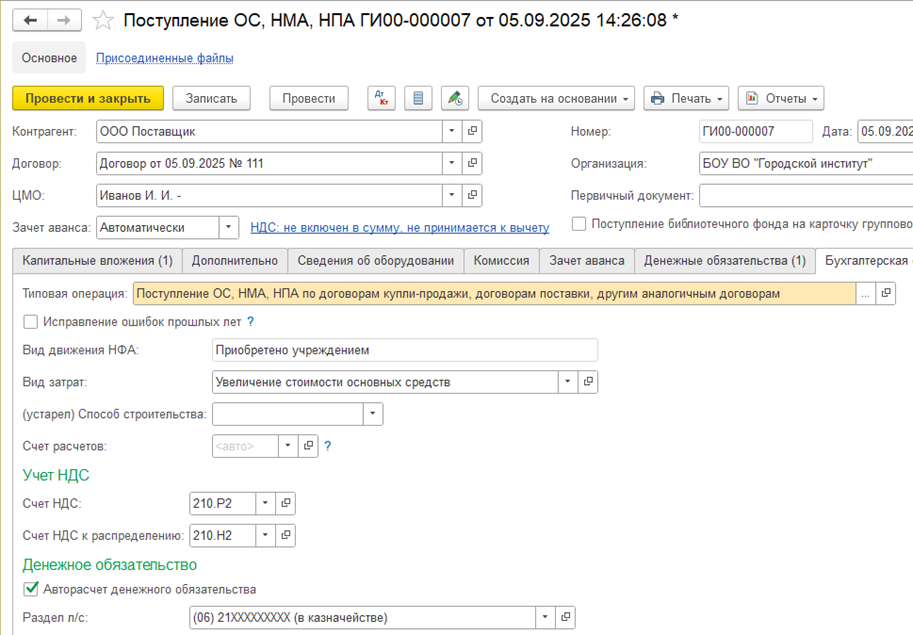Expand the Раздел л/с dropdown
Screen dimensions: 913x635
(545, 617)
